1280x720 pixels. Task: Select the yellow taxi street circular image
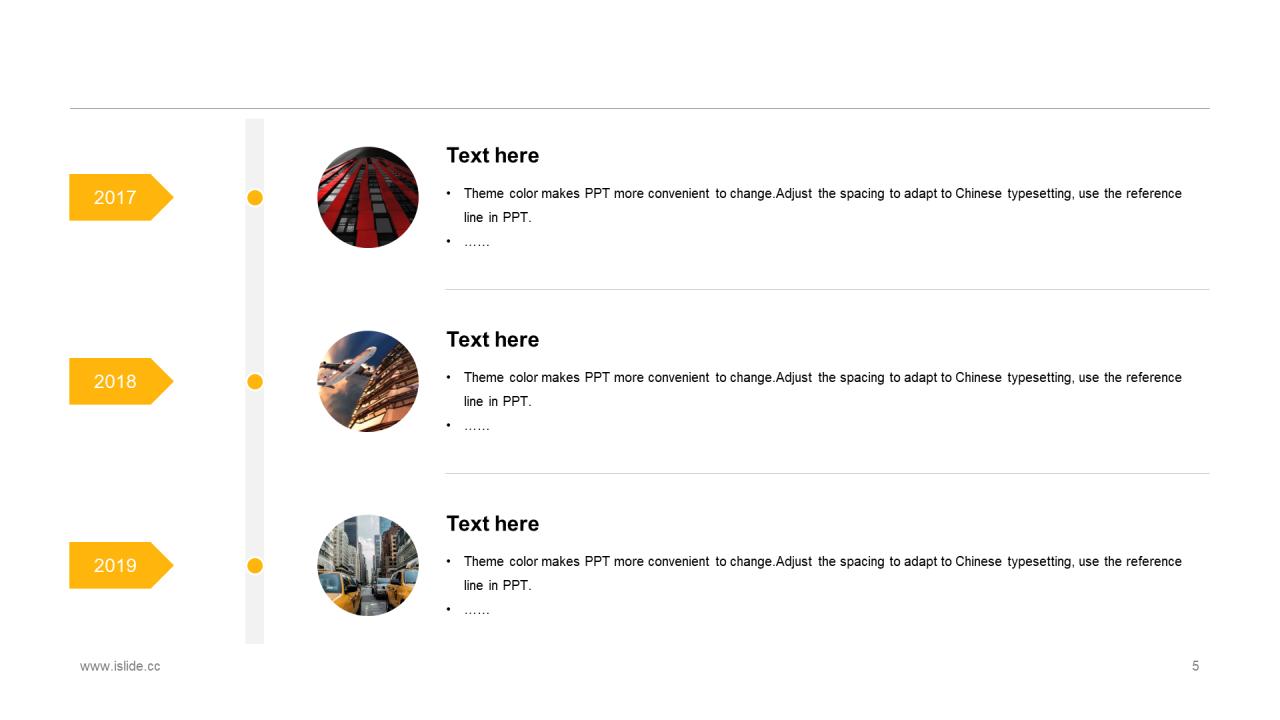pos(368,565)
